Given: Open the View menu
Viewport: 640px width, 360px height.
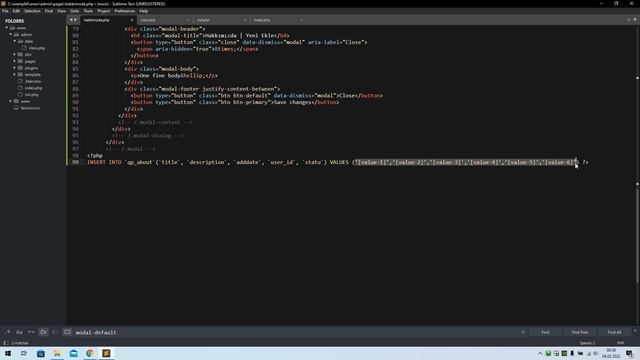Looking at the screenshot, I should point(61,11).
